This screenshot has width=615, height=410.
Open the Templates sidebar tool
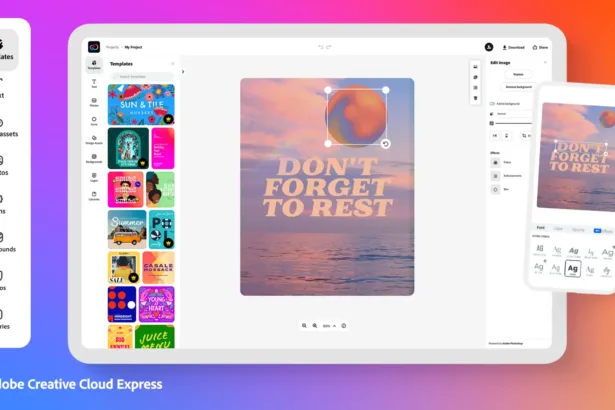point(94,64)
